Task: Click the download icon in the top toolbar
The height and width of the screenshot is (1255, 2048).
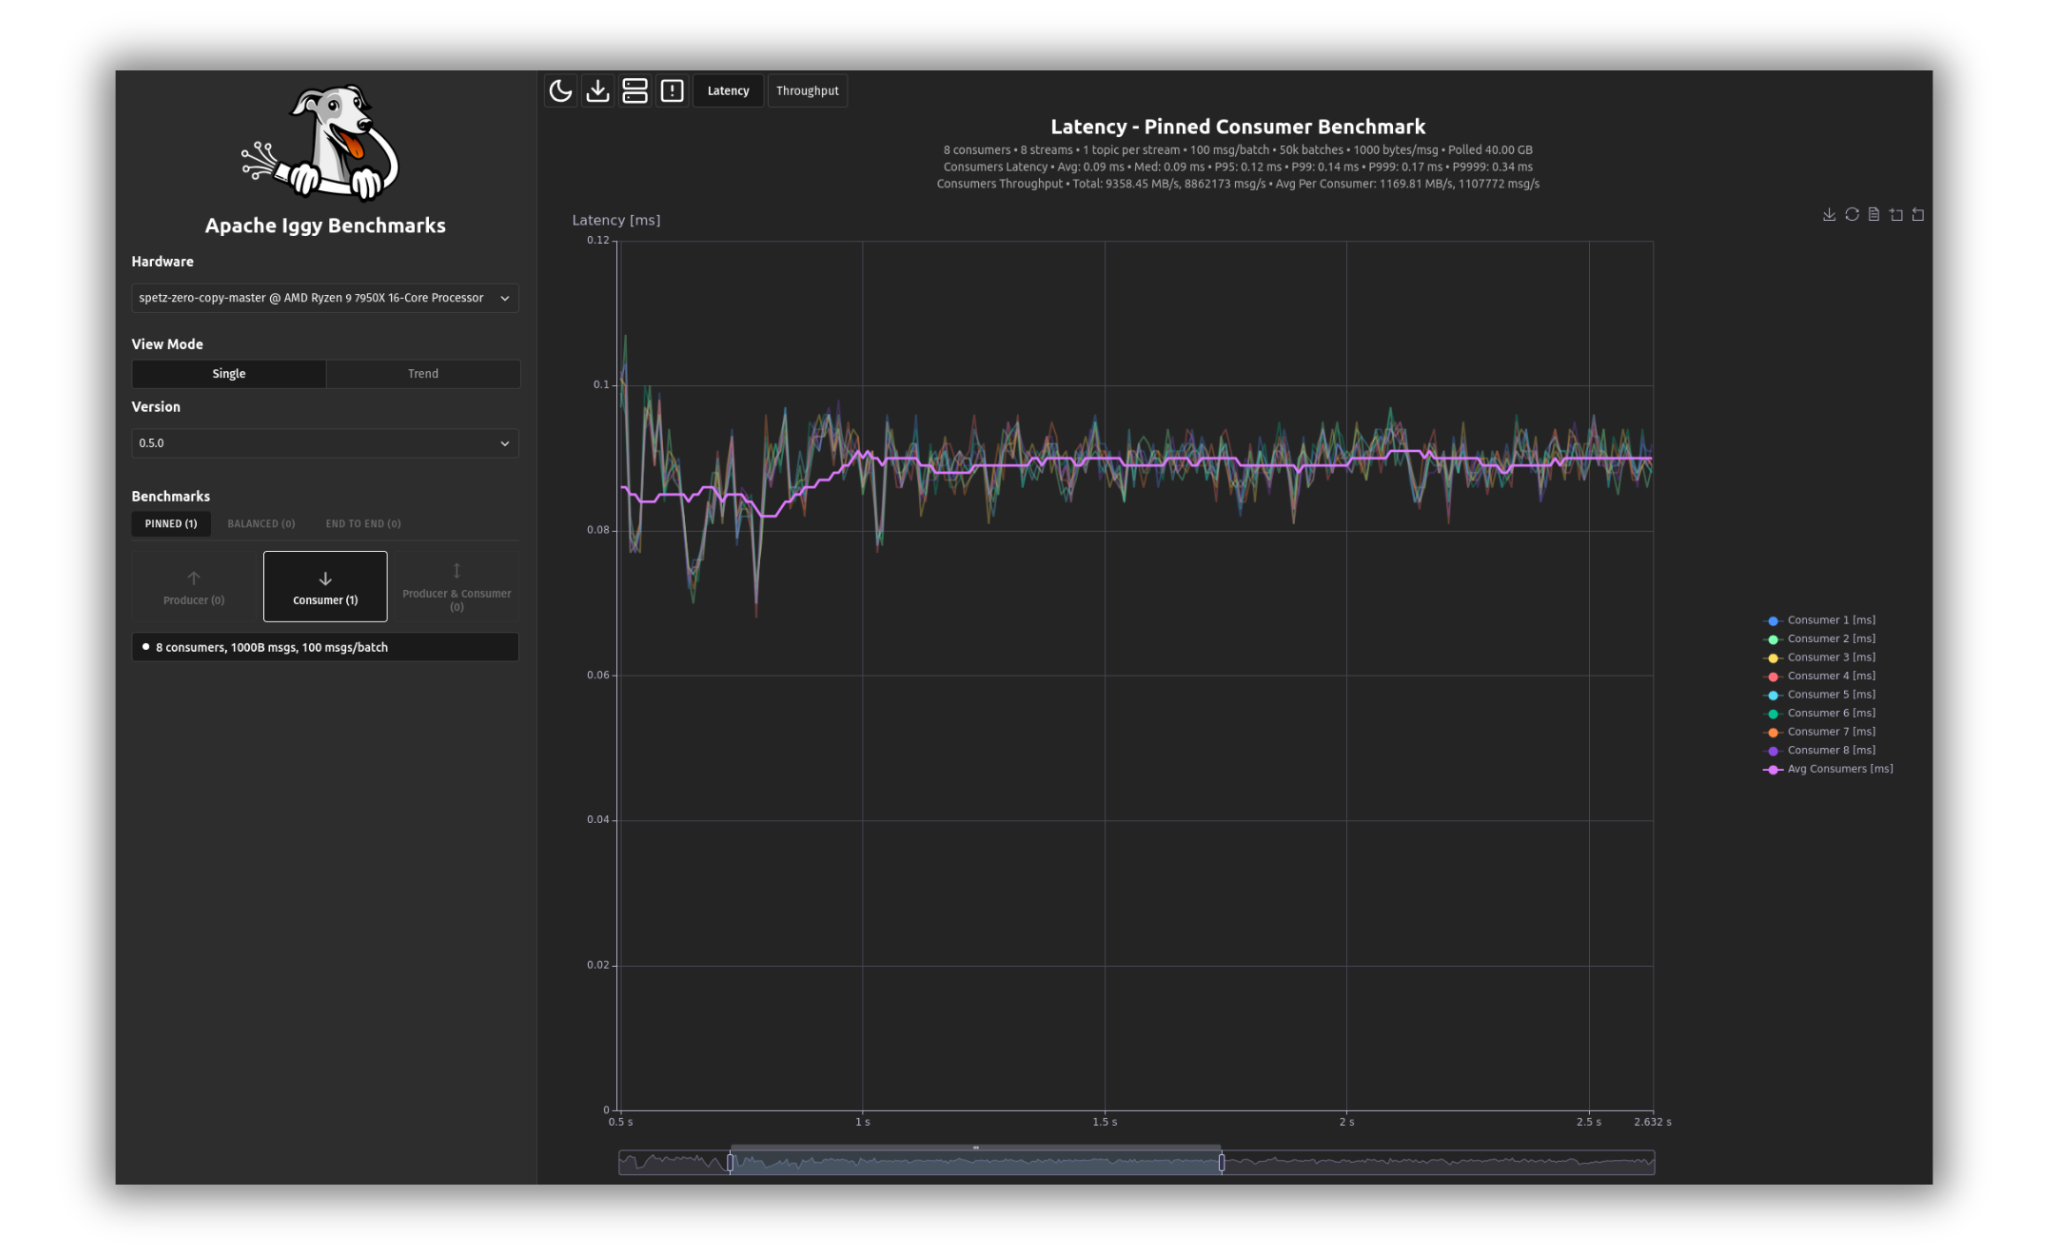Action: (x=597, y=90)
